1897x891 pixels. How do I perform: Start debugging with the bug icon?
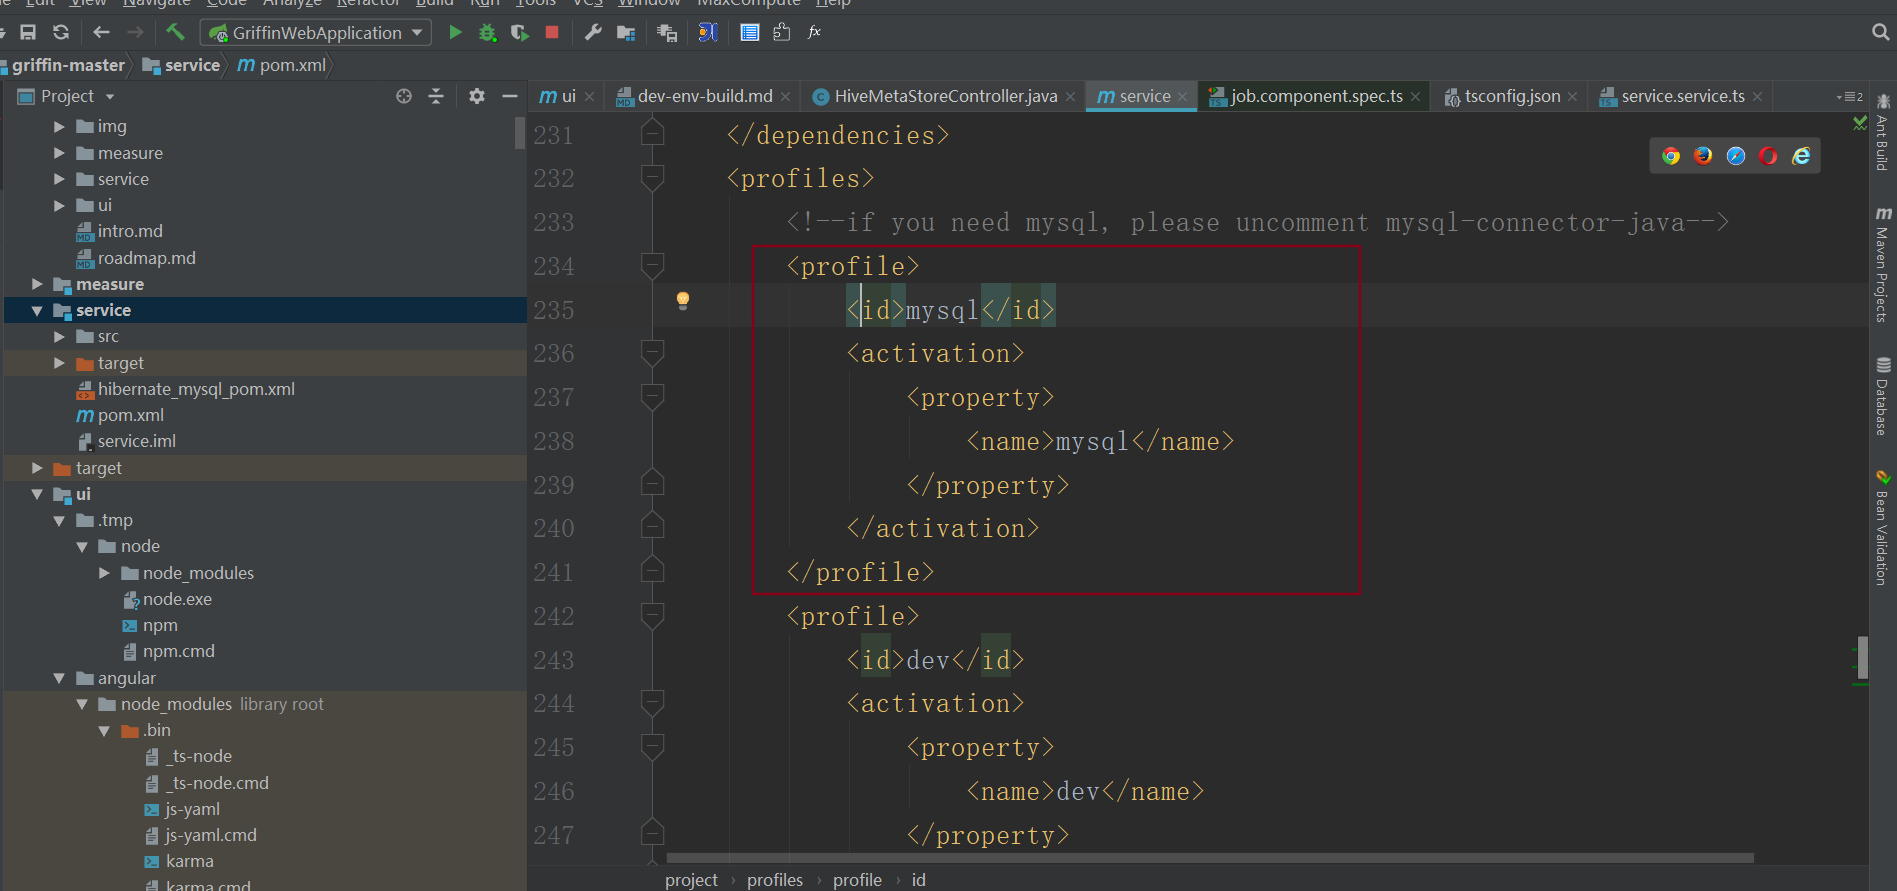point(487,32)
